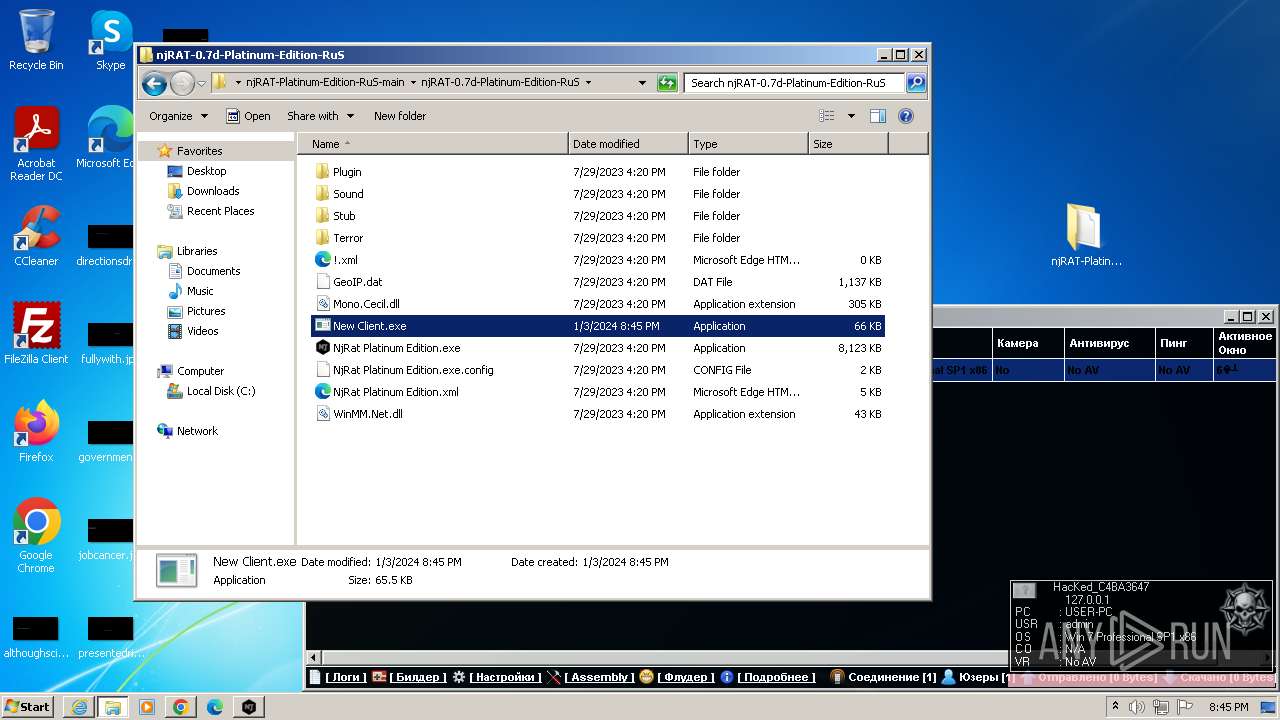Select WinMM.Net.dll file icon
This screenshot has height=720, width=1280.
322,414
